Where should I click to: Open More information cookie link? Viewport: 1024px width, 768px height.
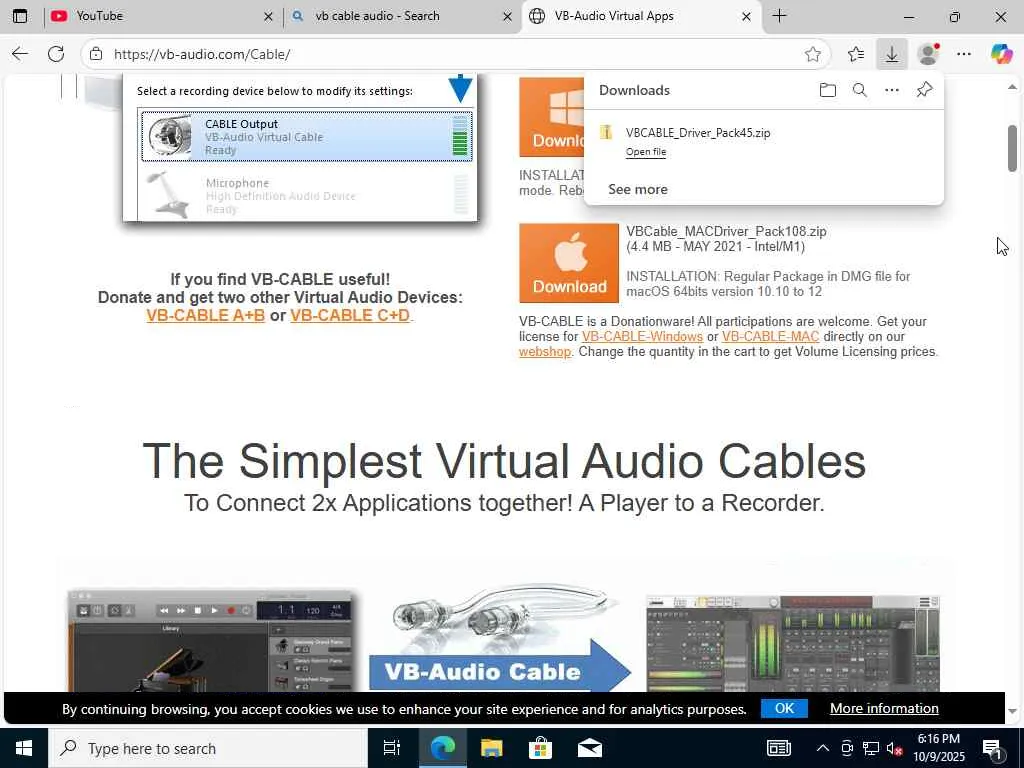click(x=884, y=709)
